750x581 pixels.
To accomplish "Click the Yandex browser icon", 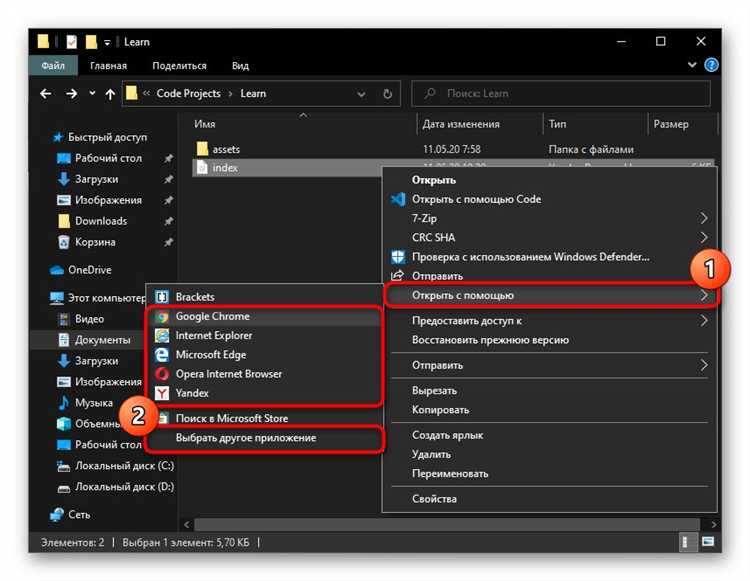I will point(162,393).
